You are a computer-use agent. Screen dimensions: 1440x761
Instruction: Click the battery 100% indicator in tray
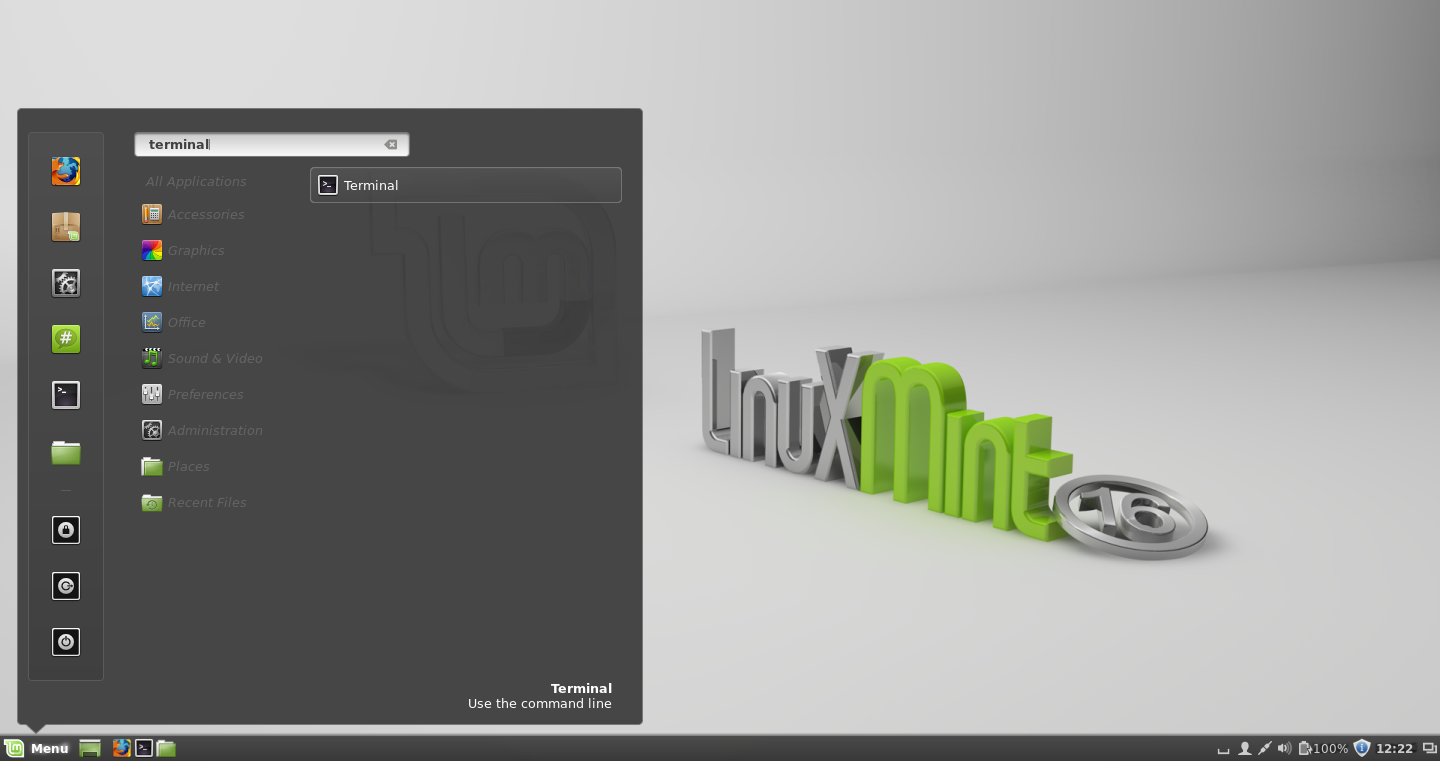pos(1323,748)
